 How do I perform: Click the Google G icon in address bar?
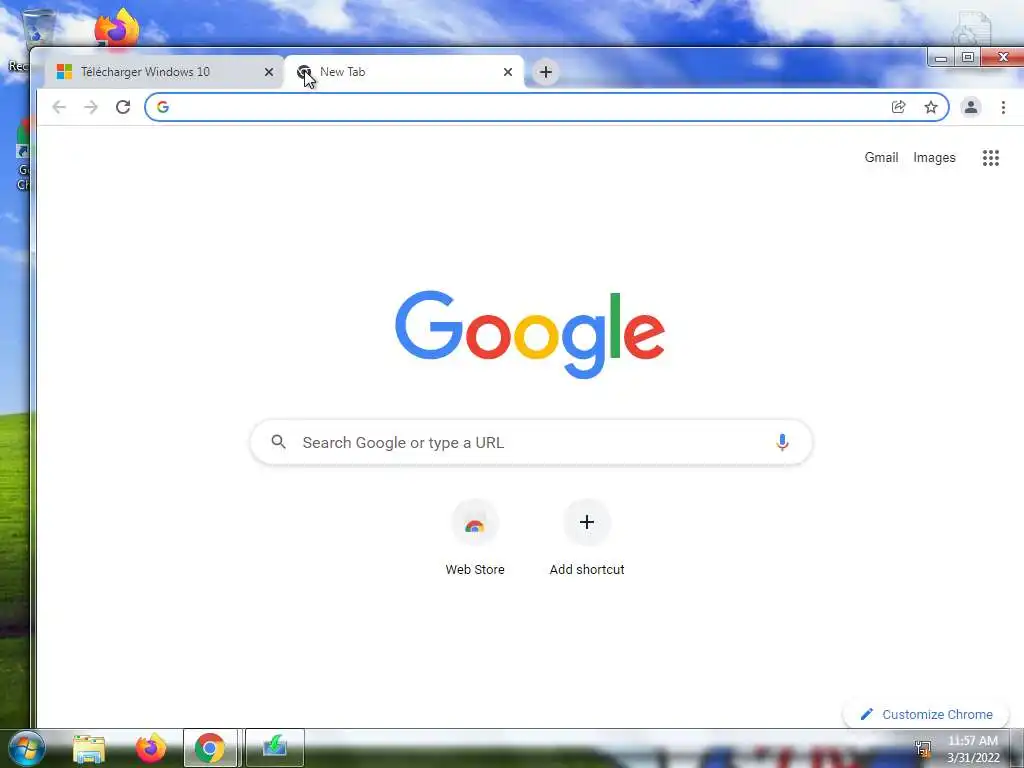pyautogui.click(x=163, y=107)
